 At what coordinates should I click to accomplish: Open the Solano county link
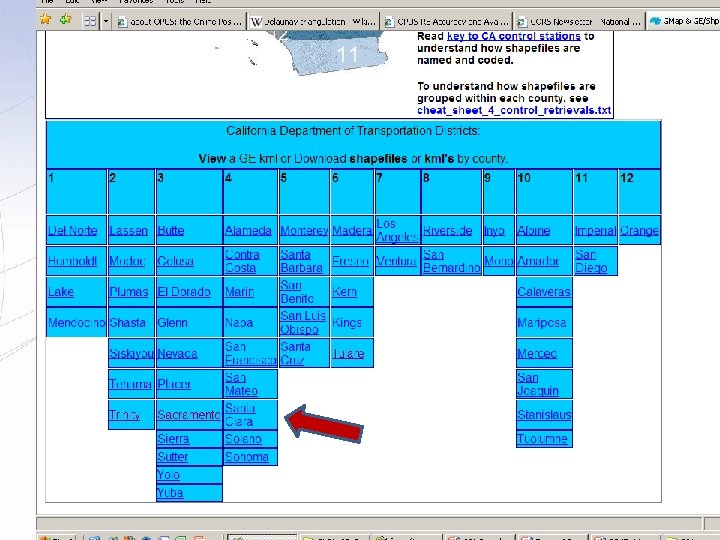[243, 439]
